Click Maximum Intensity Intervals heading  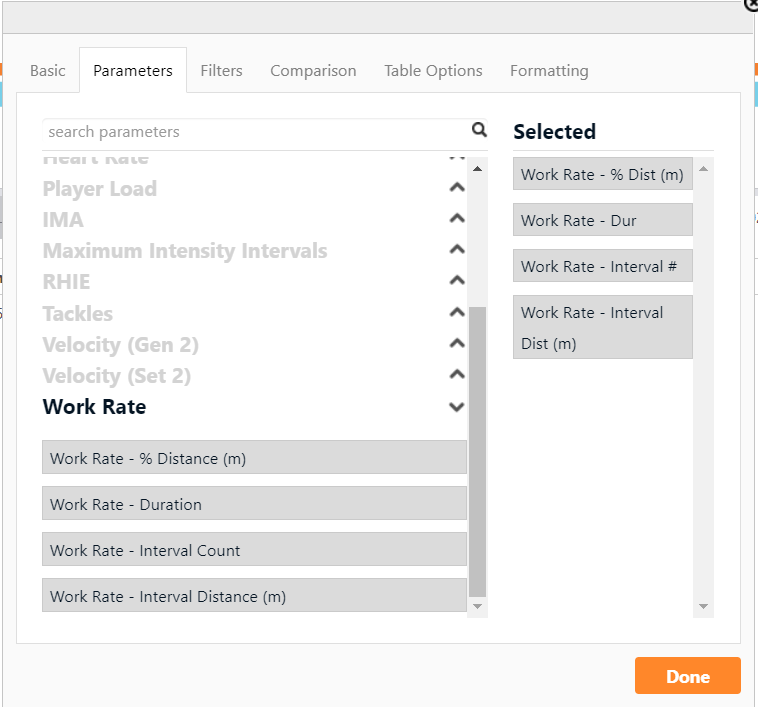point(185,251)
